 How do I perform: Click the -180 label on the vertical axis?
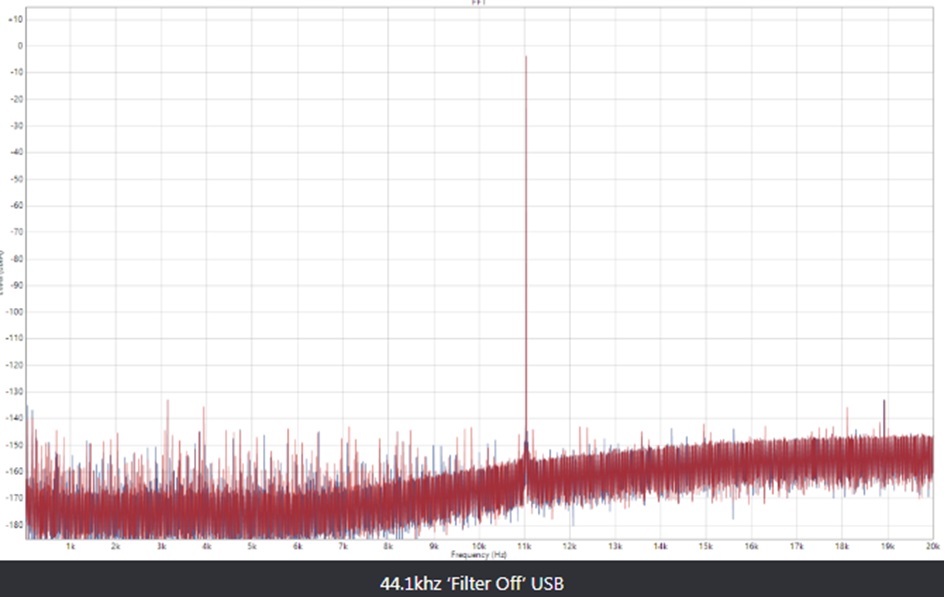click(13, 524)
